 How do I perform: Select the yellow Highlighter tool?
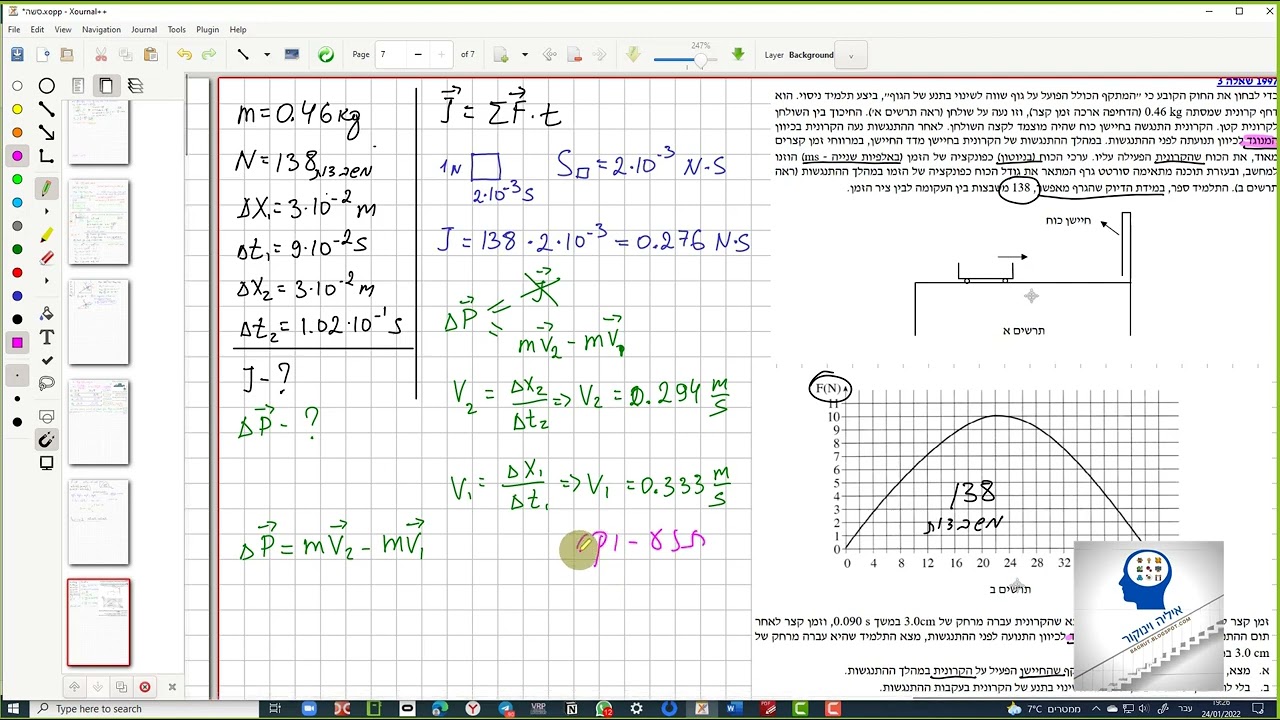click(46, 235)
